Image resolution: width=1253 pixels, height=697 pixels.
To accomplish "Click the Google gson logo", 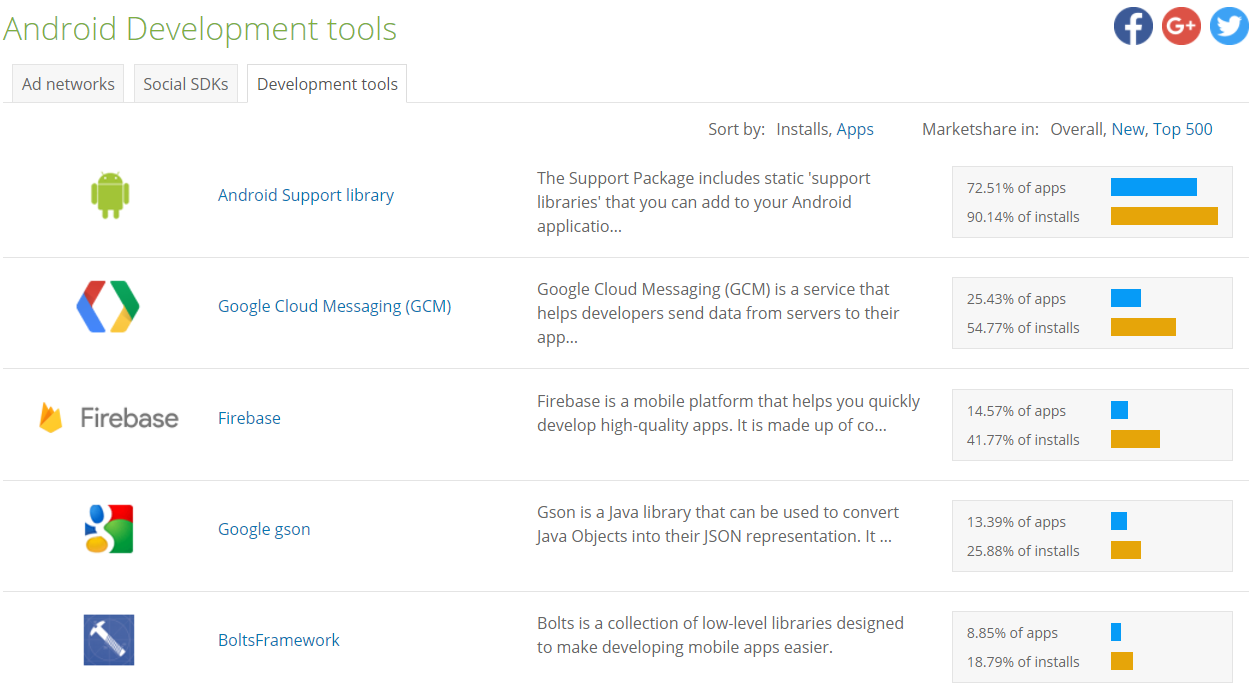I will [x=108, y=529].
